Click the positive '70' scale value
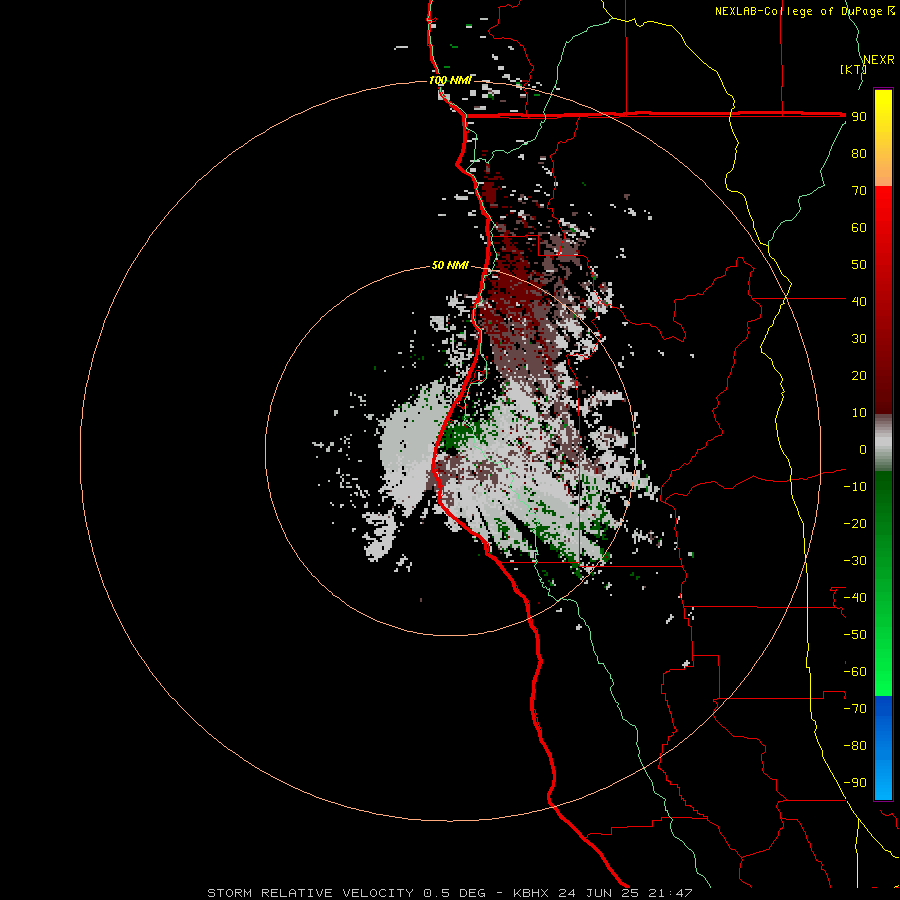The image size is (900, 900). [859, 191]
